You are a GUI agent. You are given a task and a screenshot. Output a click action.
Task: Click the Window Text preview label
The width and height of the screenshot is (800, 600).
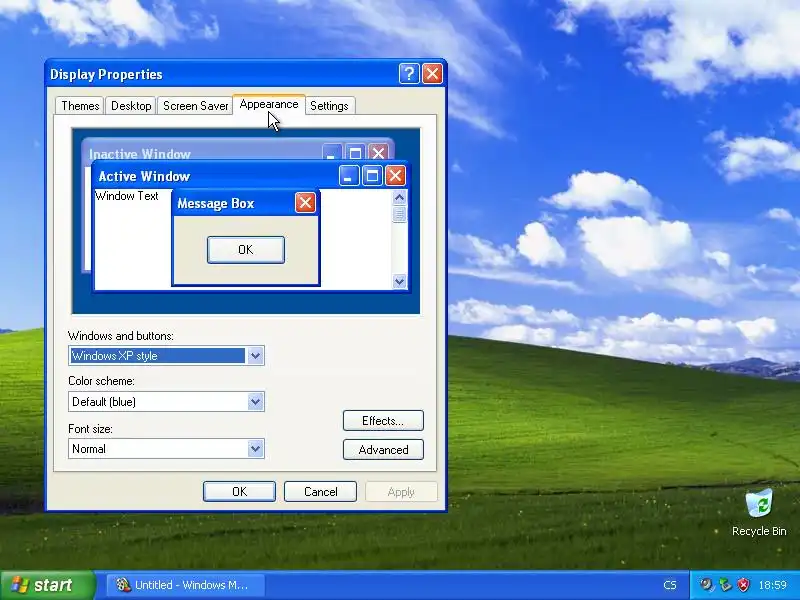(127, 196)
